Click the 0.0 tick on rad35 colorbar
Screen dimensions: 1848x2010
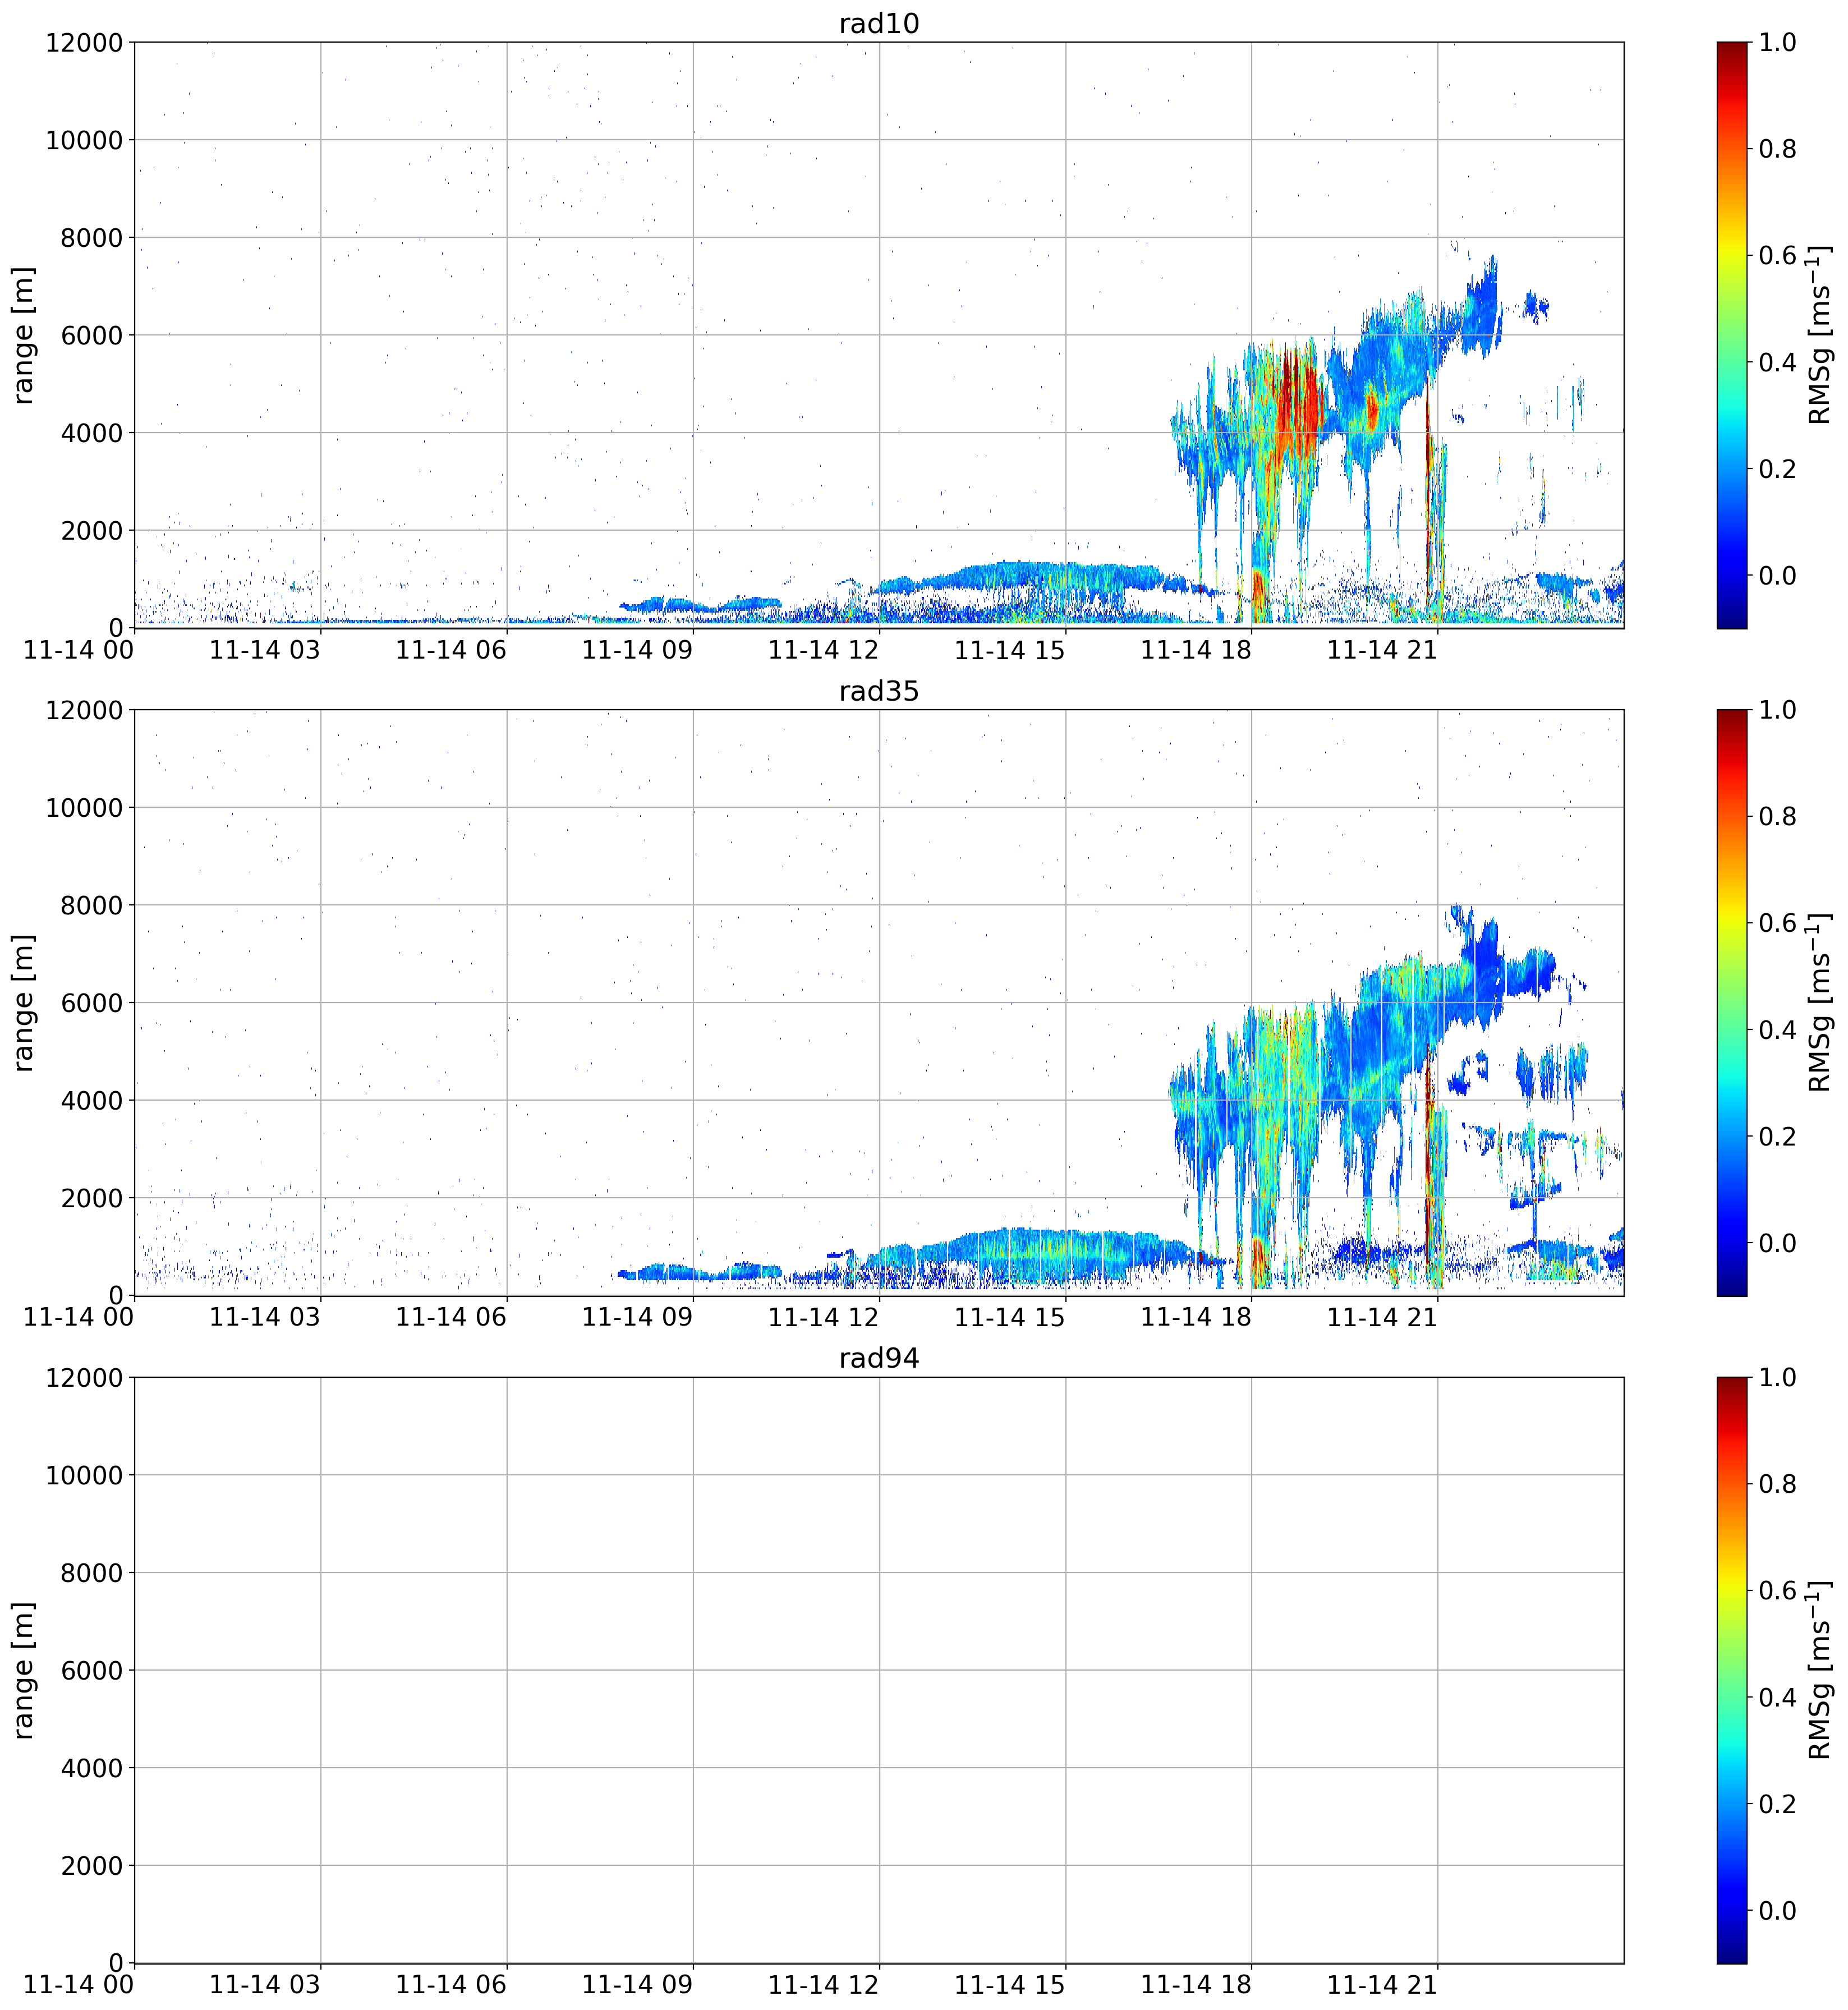(1777, 1243)
